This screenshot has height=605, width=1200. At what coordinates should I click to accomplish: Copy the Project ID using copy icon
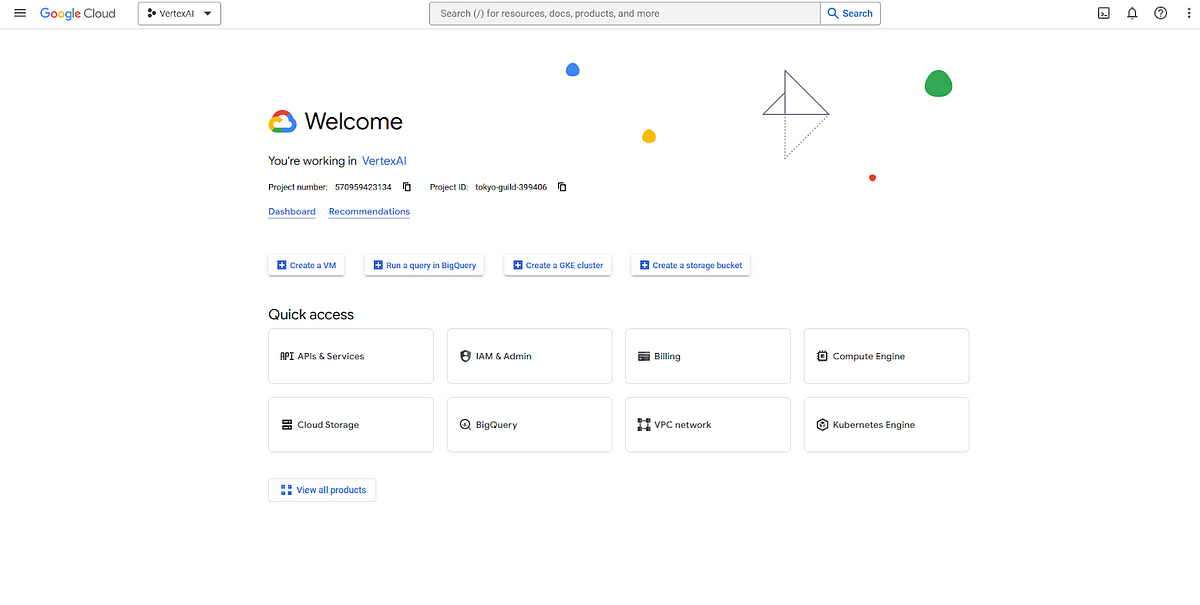561,187
